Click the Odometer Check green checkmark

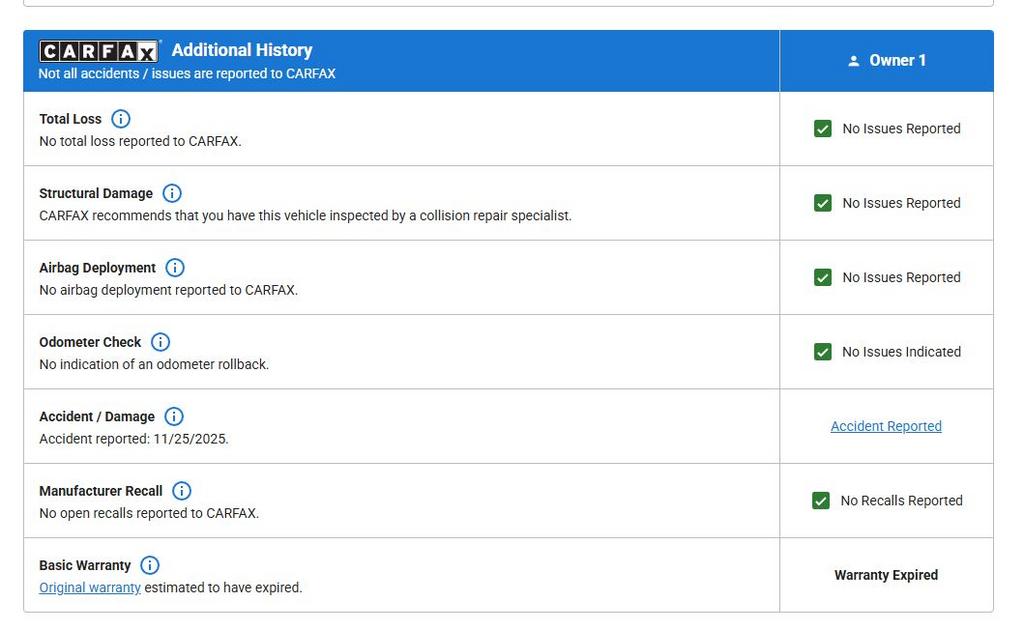coord(823,352)
